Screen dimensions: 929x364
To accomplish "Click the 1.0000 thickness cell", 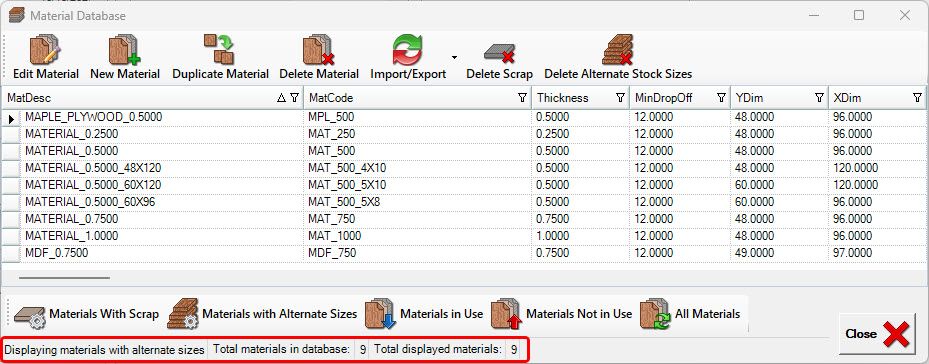I will (x=581, y=236).
